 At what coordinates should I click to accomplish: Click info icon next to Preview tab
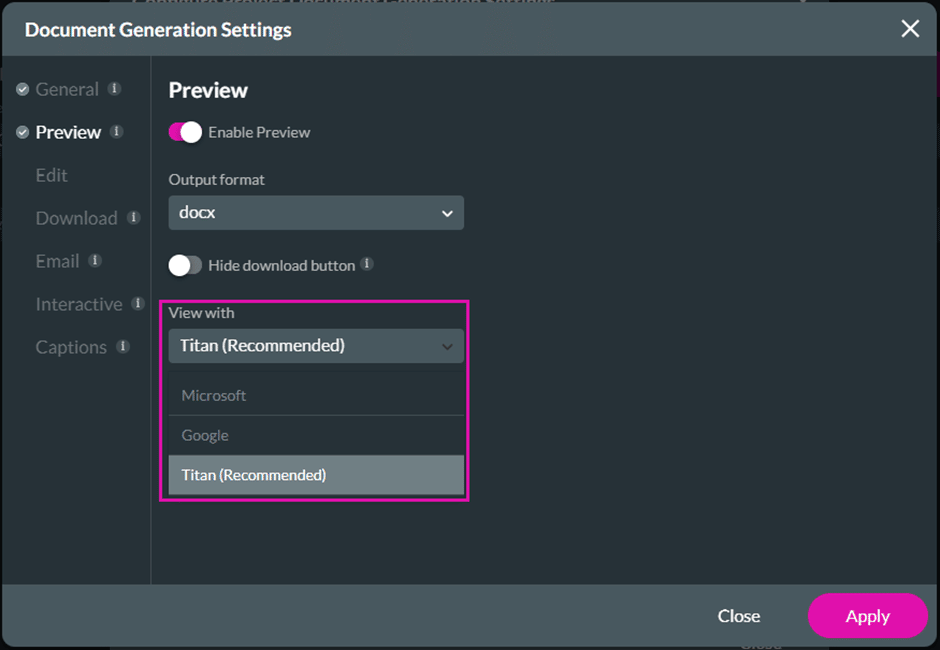click(117, 132)
